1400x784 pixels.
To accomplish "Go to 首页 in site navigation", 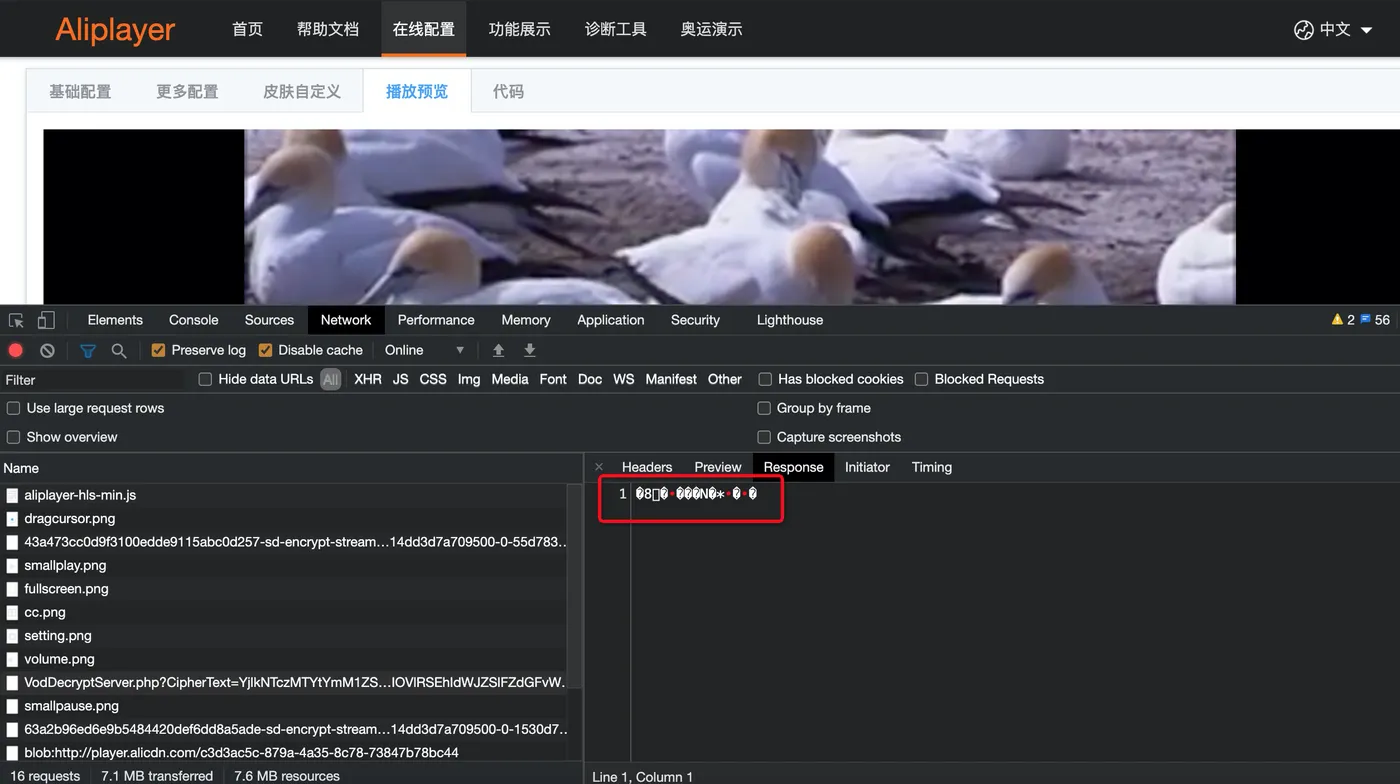I will (247, 29).
